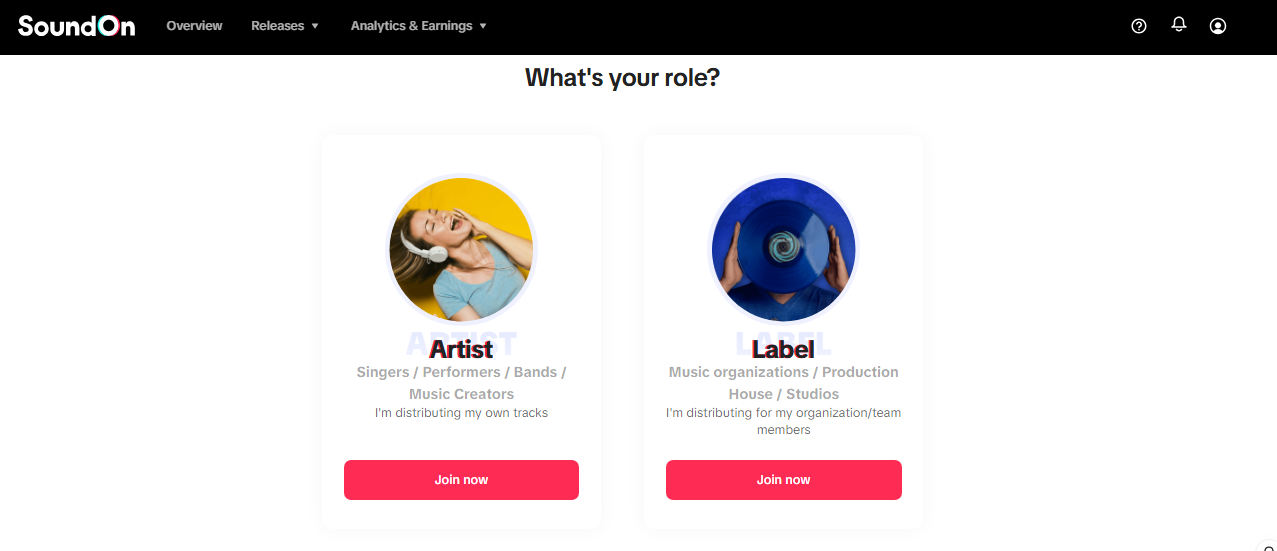Viewport: 1277px width, 551px height.
Task: Click the magnifier icon at bottom-right corner
Action: coord(1268,545)
